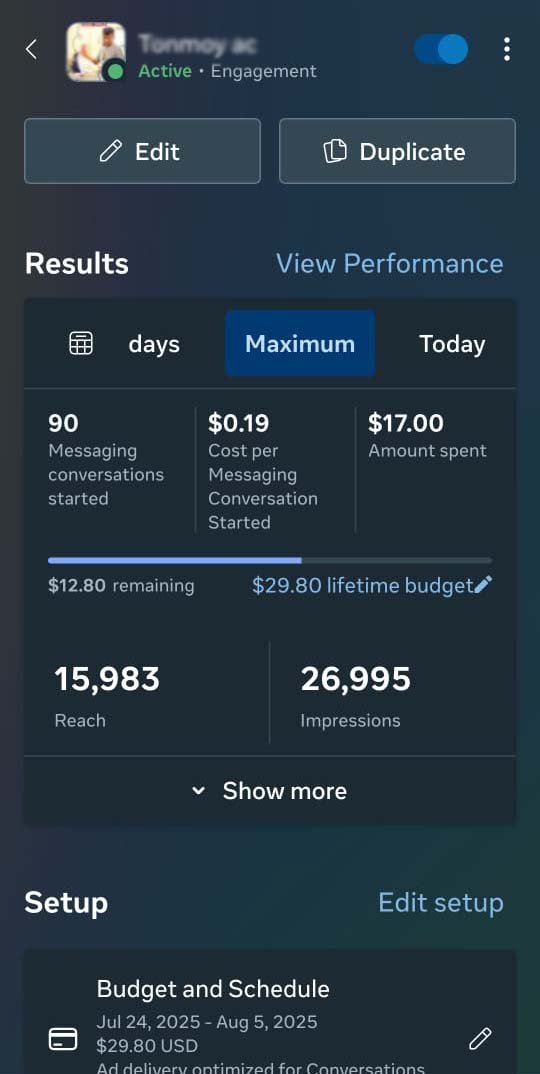Viewport: 540px width, 1074px height.
Task: Expand results with Show more
Action: (x=270, y=791)
